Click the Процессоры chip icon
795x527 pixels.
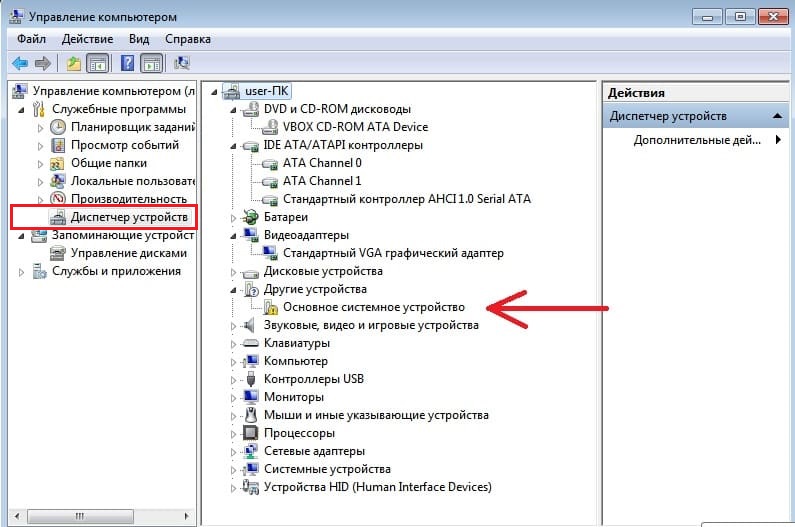250,433
